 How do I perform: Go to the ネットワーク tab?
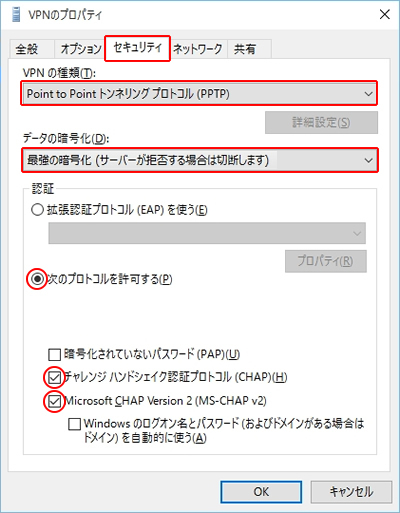click(198, 49)
